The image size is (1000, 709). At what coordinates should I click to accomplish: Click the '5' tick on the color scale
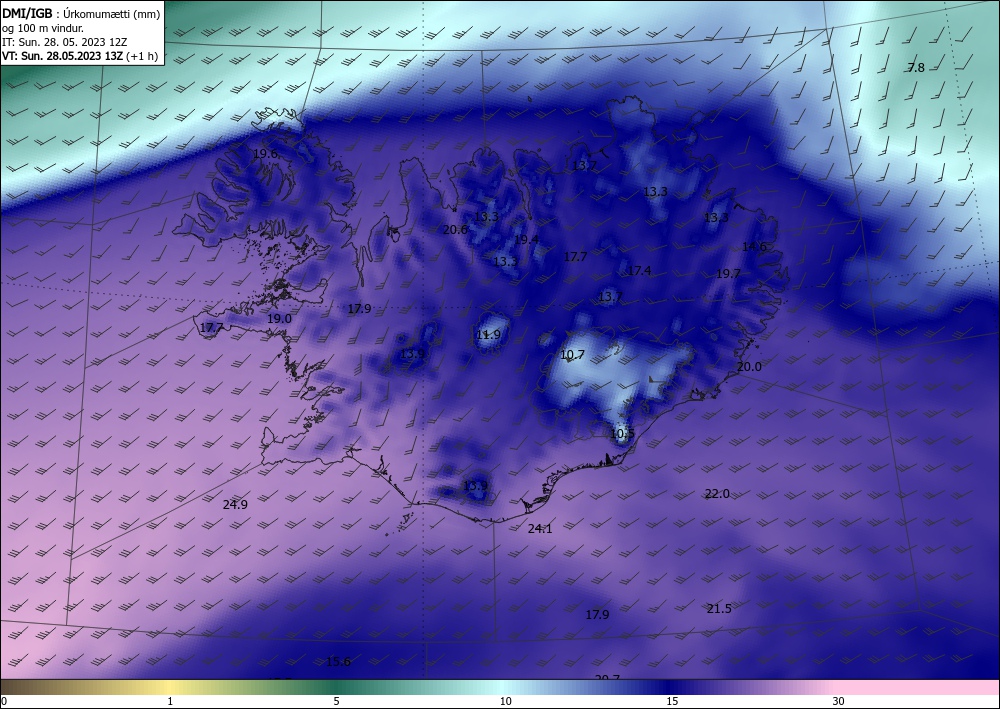pos(336,701)
